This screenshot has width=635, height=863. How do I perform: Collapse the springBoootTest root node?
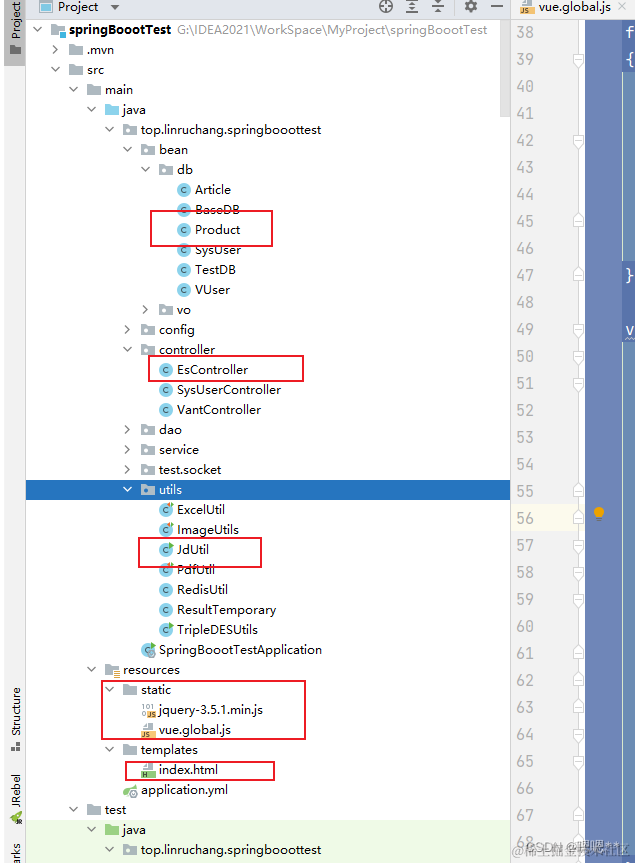pos(37,29)
